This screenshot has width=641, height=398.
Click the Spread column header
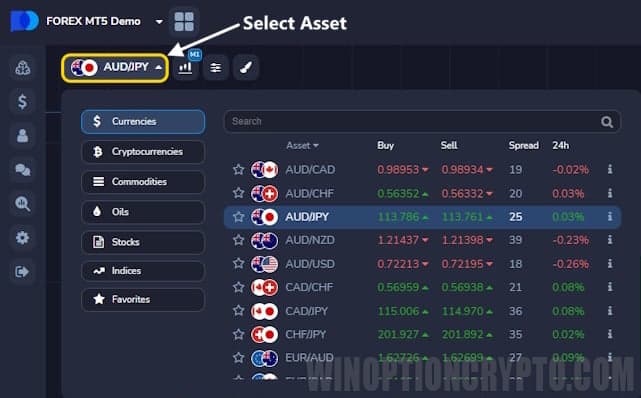[x=523, y=145]
